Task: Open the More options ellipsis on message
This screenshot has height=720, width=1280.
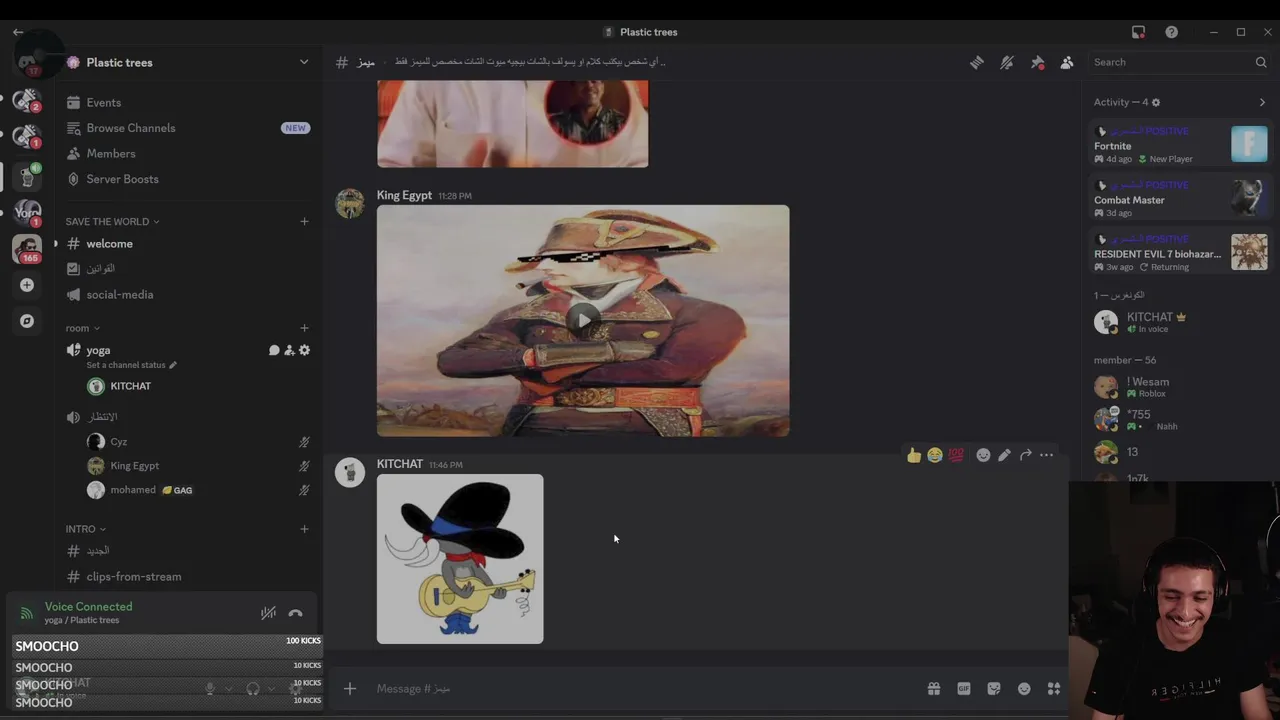Action: click(1046, 455)
